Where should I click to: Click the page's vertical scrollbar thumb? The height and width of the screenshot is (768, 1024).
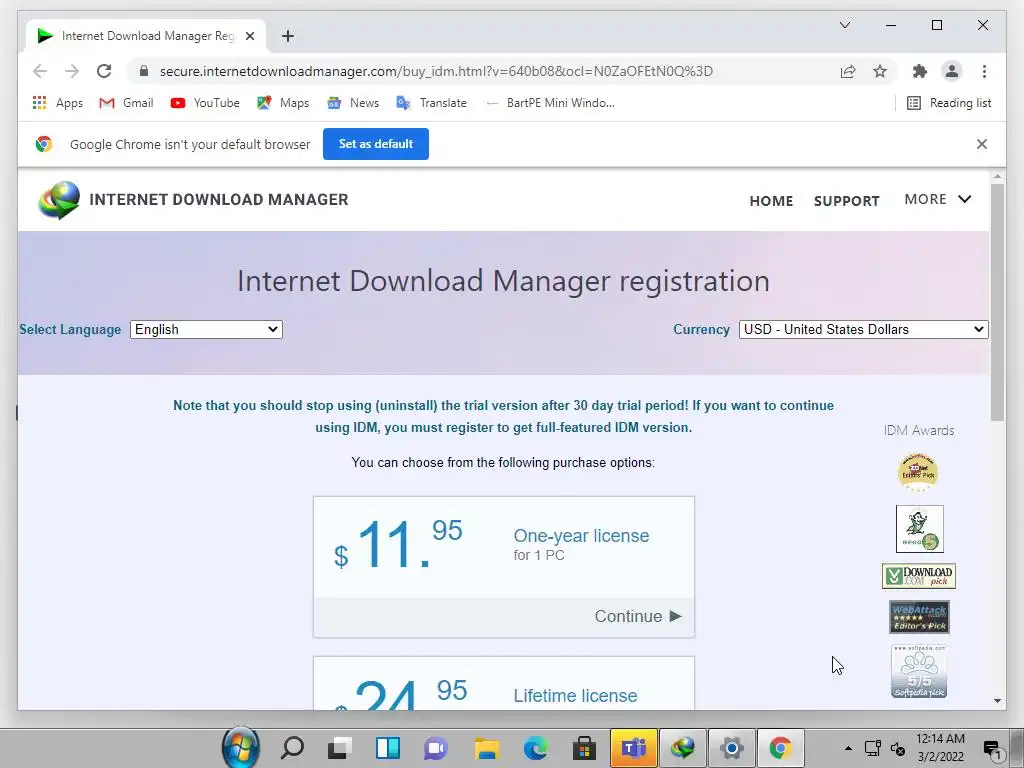[x=997, y=302]
